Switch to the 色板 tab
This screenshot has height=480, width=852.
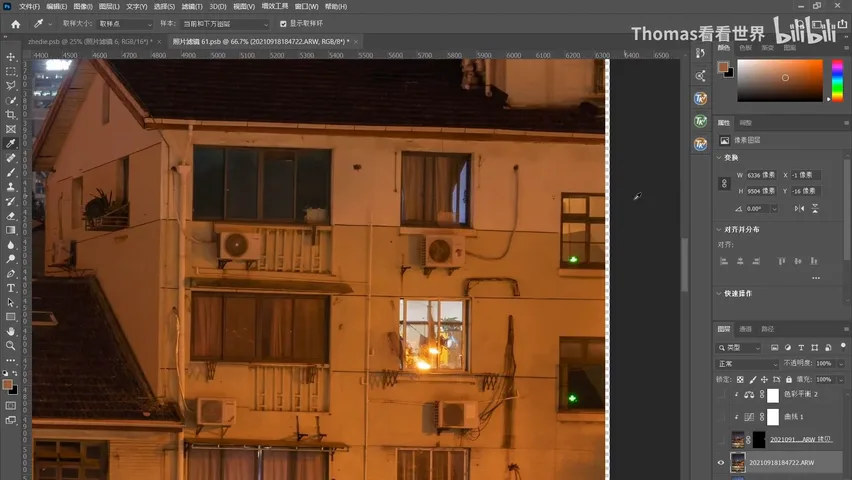[x=745, y=48]
